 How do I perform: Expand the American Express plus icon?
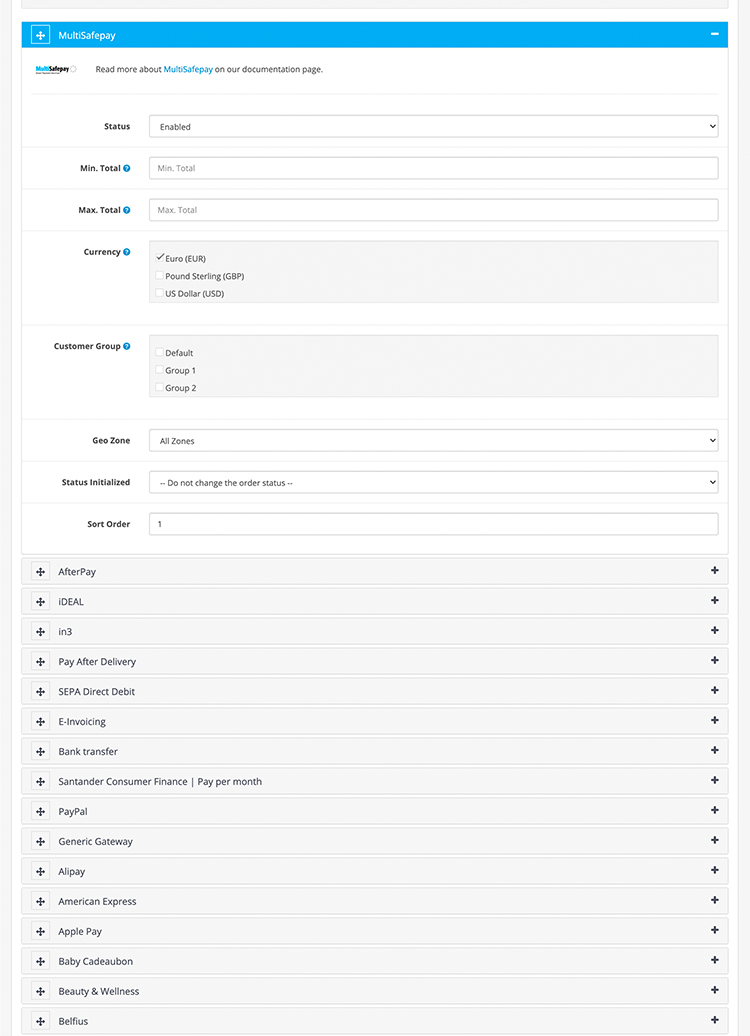pyautogui.click(x=714, y=900)
